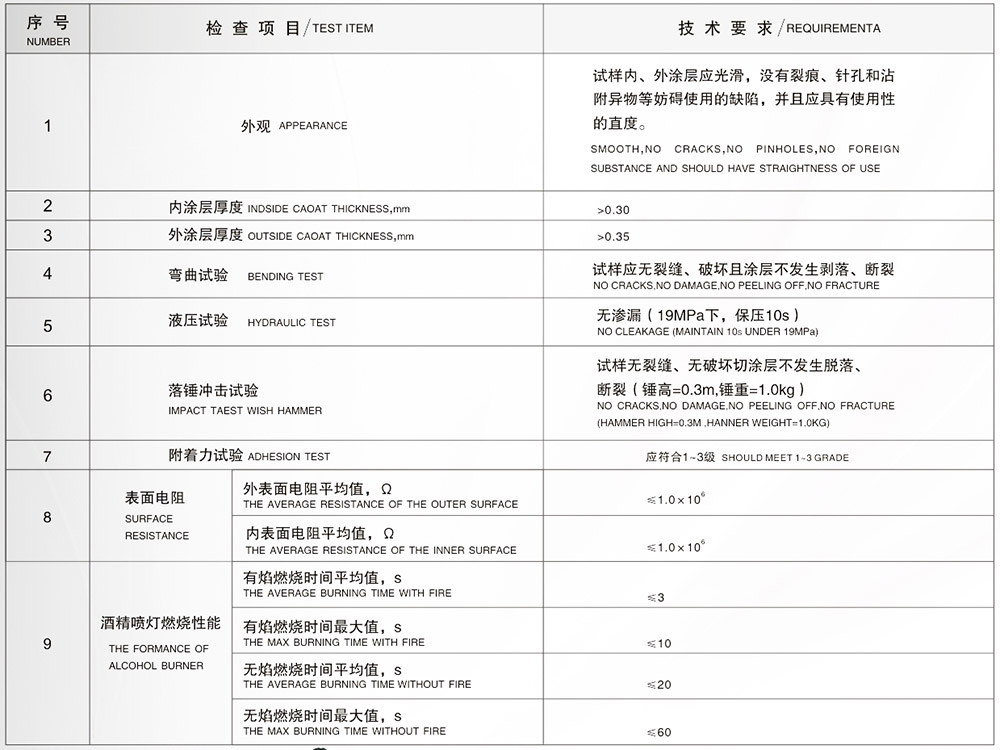1000x750 pixels.
Task: Select the HYDRAULIC TEST item
Action: coord(316,322)
